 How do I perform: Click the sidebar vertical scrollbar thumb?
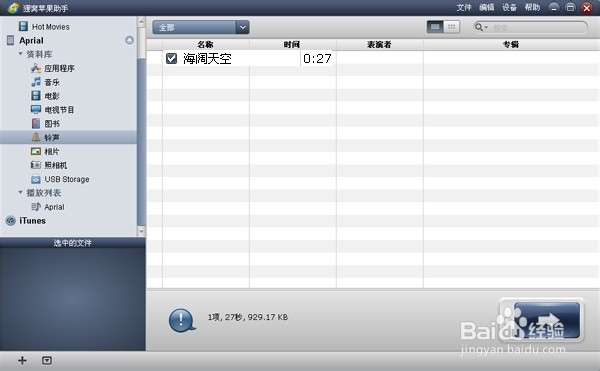click(x=141, y=142)
